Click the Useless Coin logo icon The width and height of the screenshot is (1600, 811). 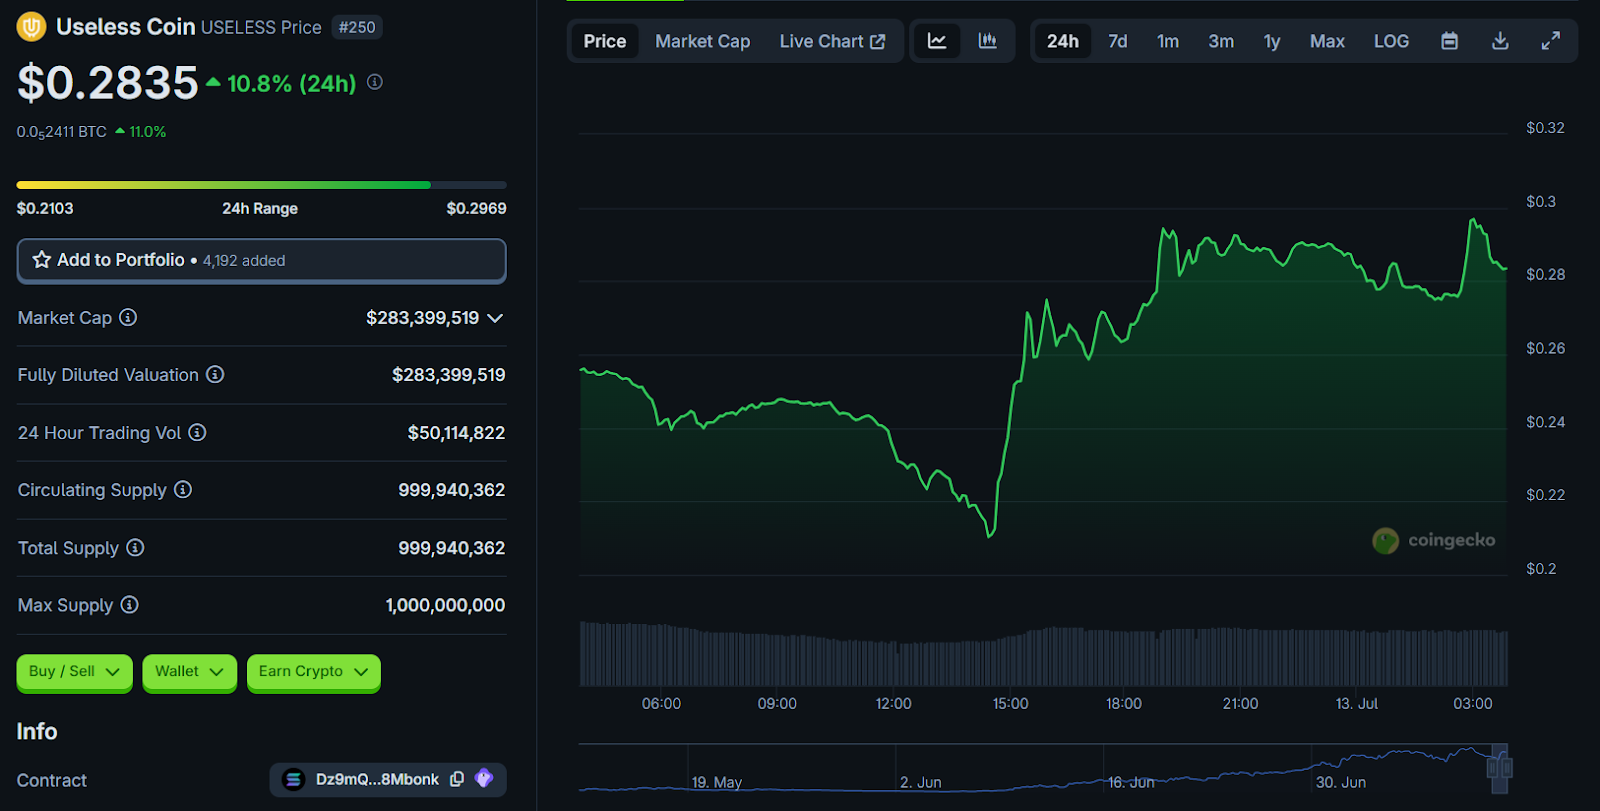pos(32,27)
